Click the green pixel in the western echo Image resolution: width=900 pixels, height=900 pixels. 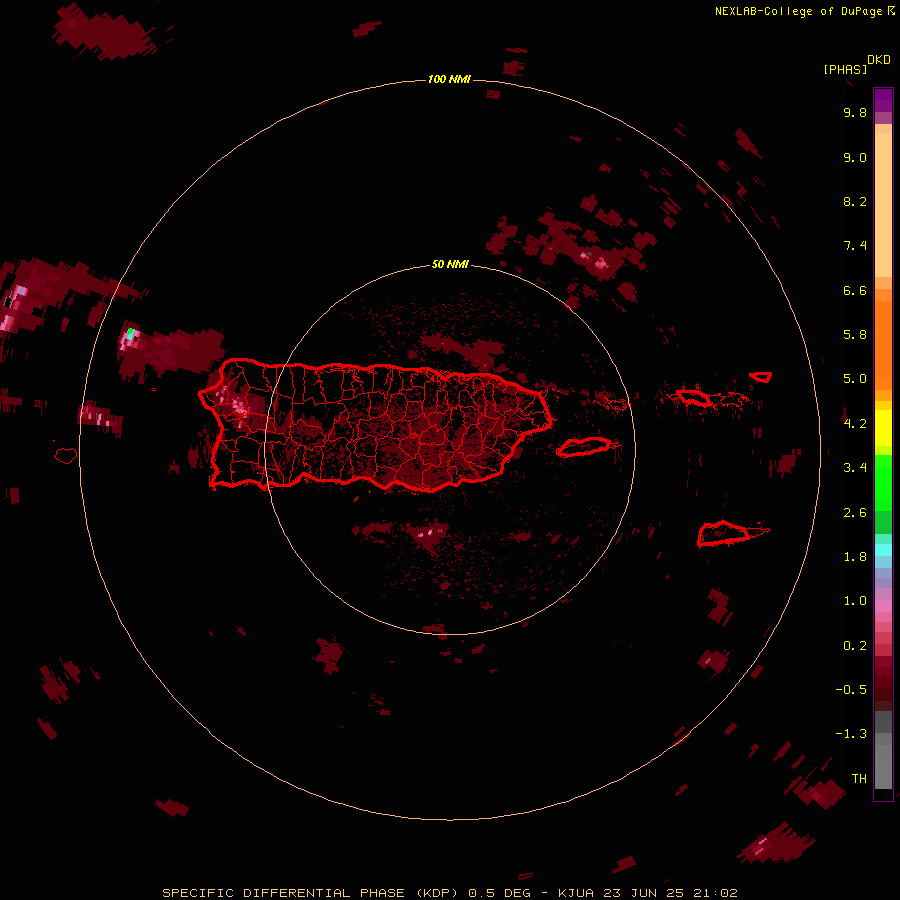(x=131, y=332)
